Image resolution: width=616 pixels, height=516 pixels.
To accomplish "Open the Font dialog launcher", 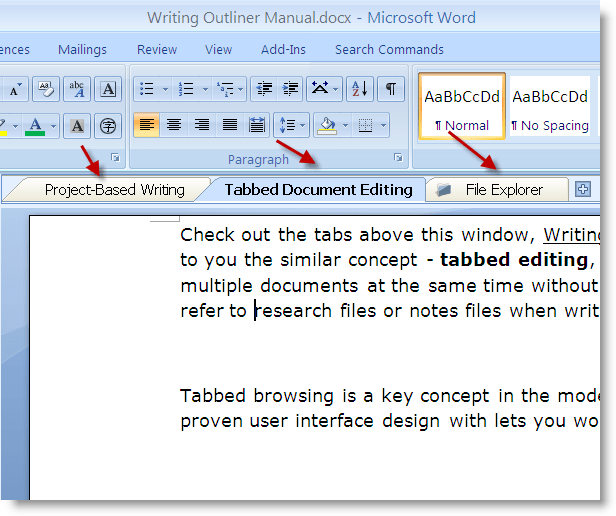I will click(116, 158).
